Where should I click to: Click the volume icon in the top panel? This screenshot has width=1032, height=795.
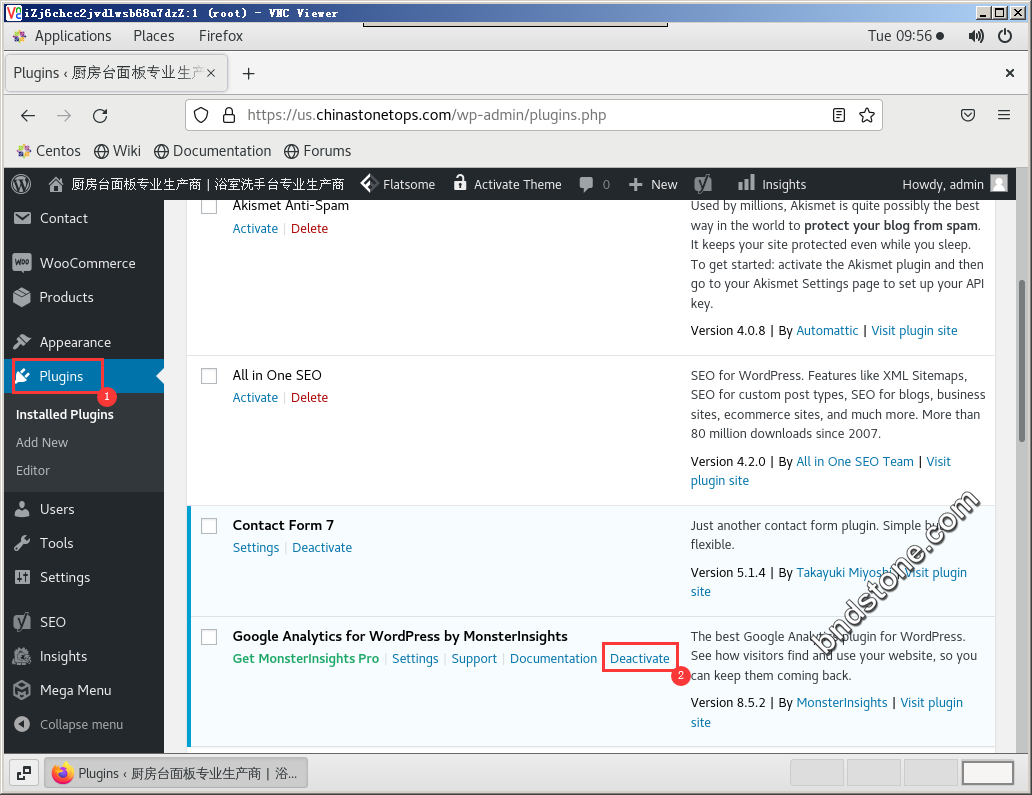click(x=976, y=36)
